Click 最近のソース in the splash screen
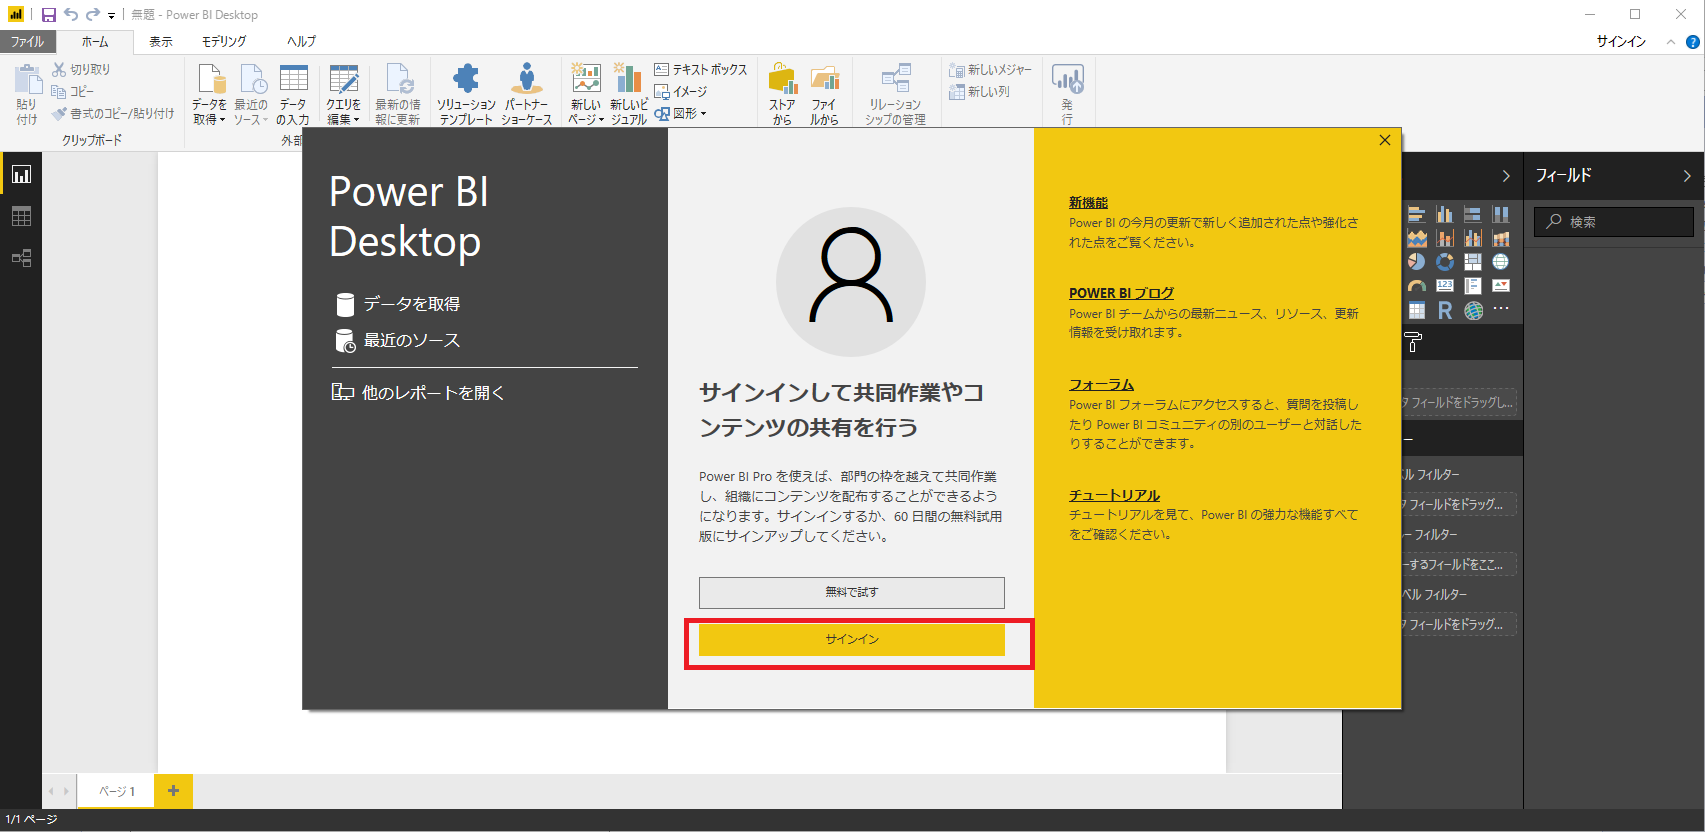1705x832 pixels. [398, 341]
